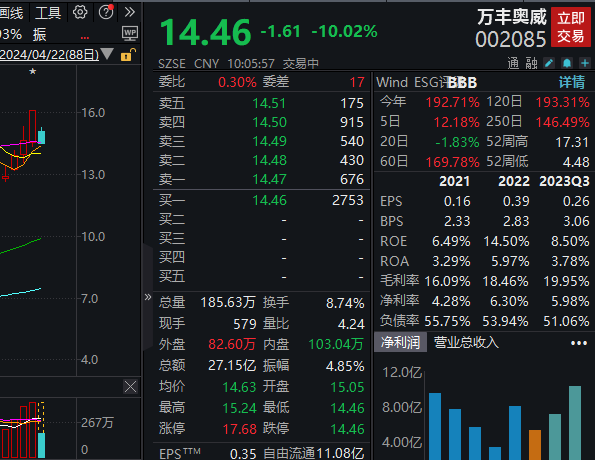This screenshot has width=595, height=461.
Task: Open the ESG 详情 link
Action: (571, 82)
